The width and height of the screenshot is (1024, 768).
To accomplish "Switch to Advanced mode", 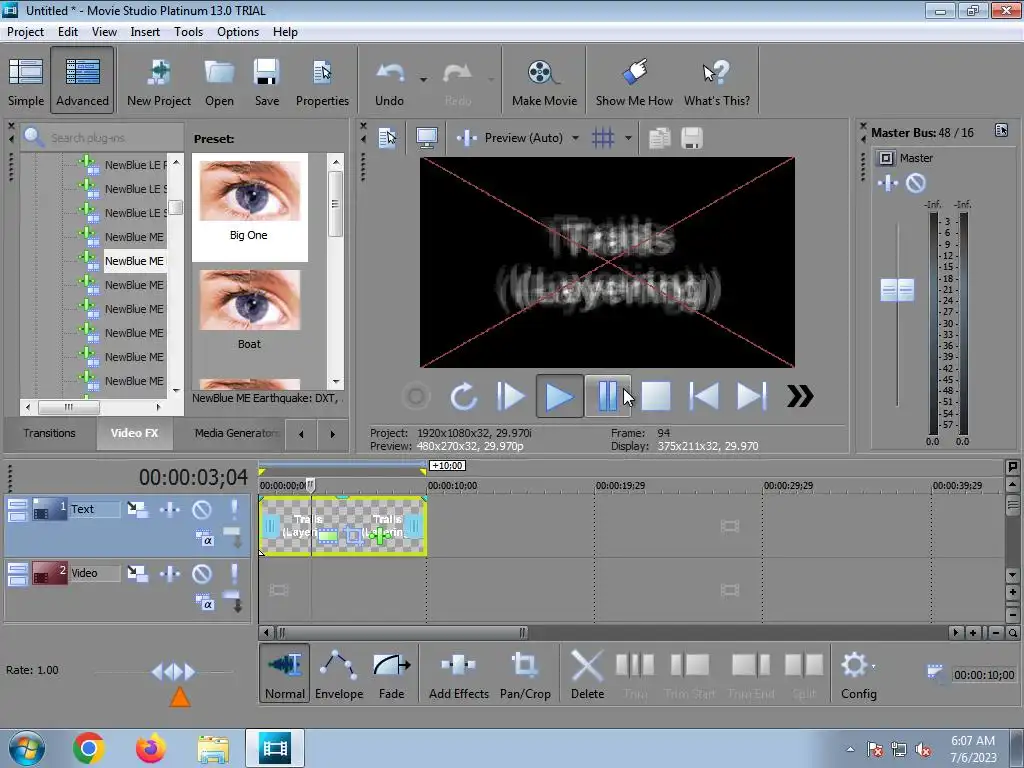I will click(x=82, y=81).
